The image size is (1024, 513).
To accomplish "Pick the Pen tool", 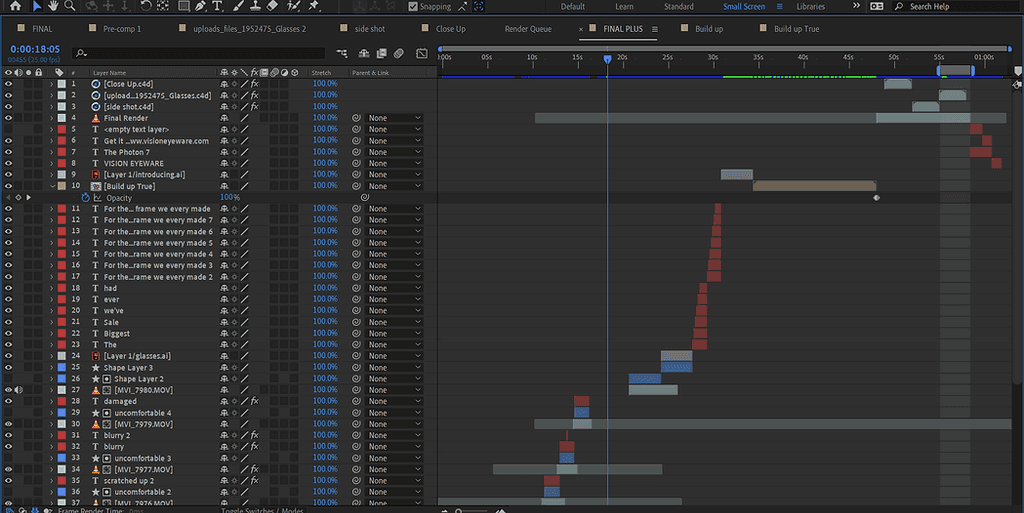I will point(198,6).
